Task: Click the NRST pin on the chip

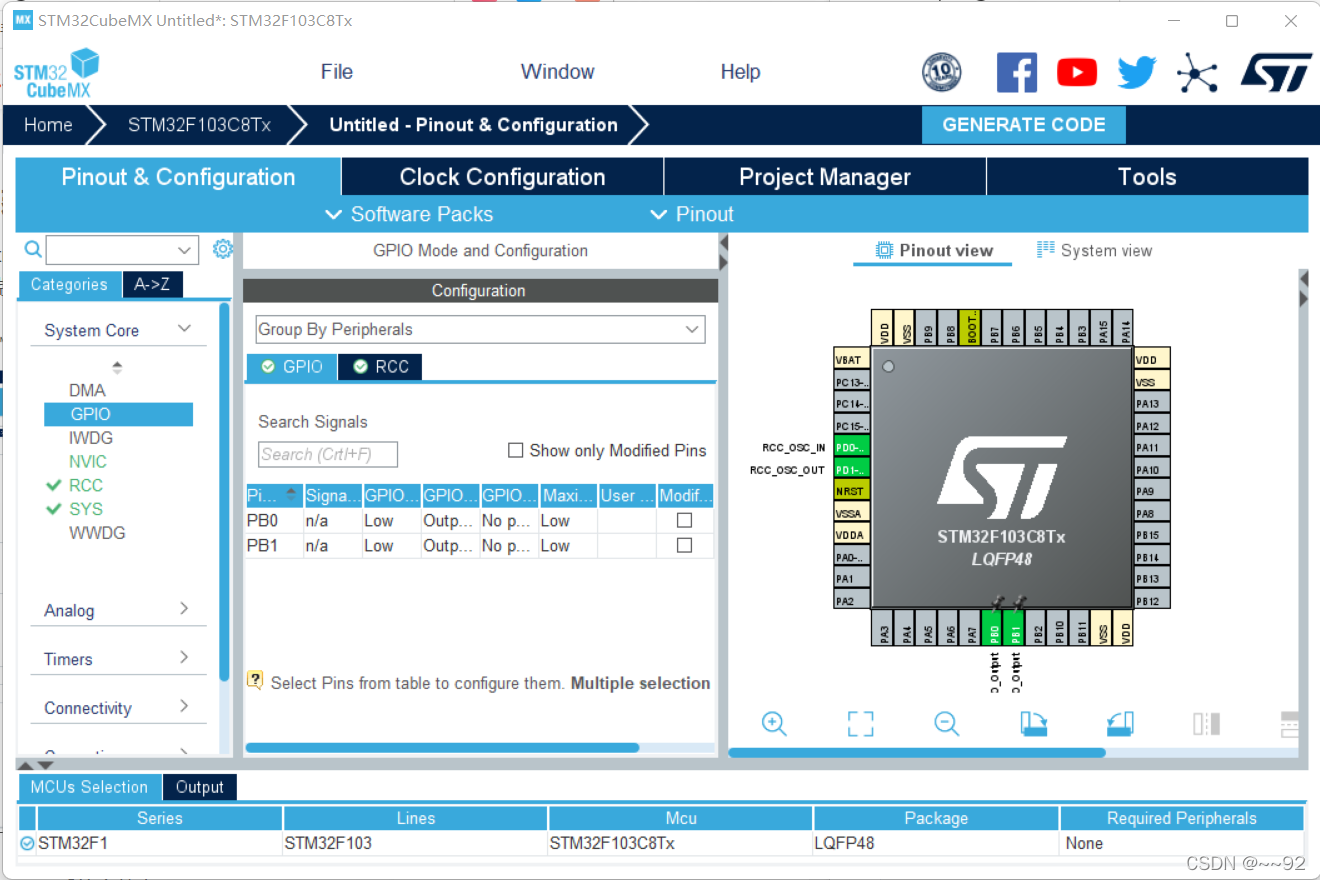Action: click(x=852, y=492)
